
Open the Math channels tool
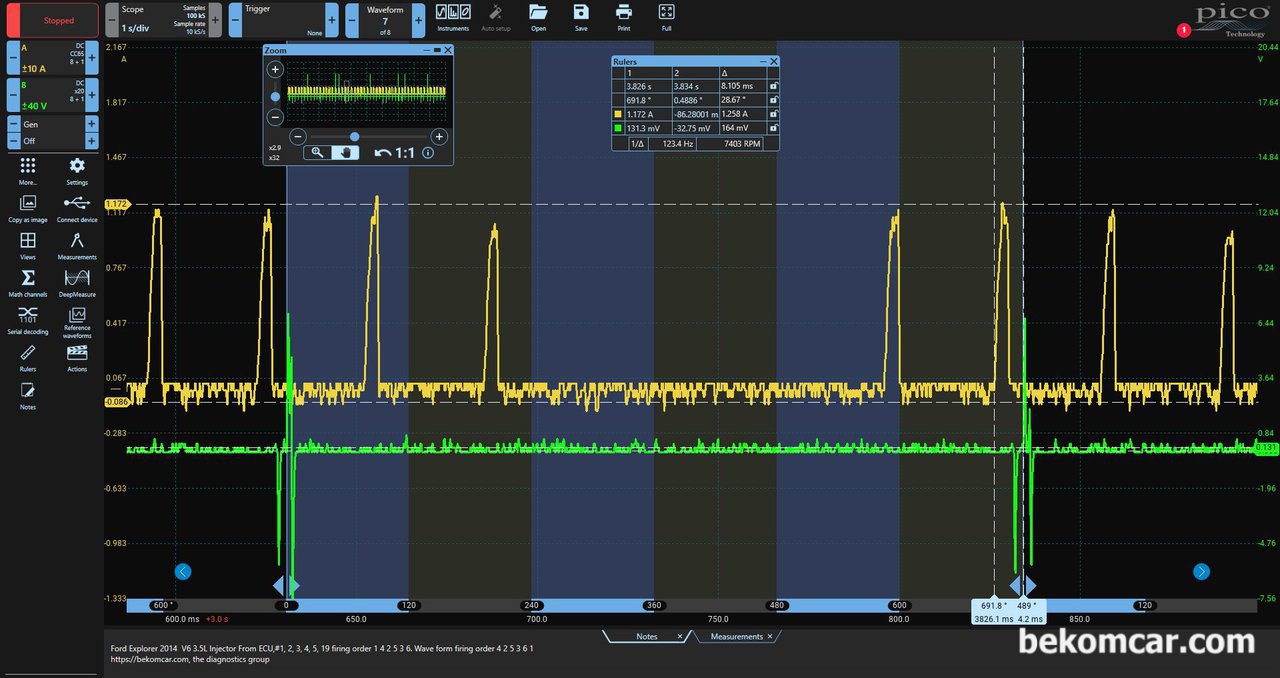click(x=28, y=283)
